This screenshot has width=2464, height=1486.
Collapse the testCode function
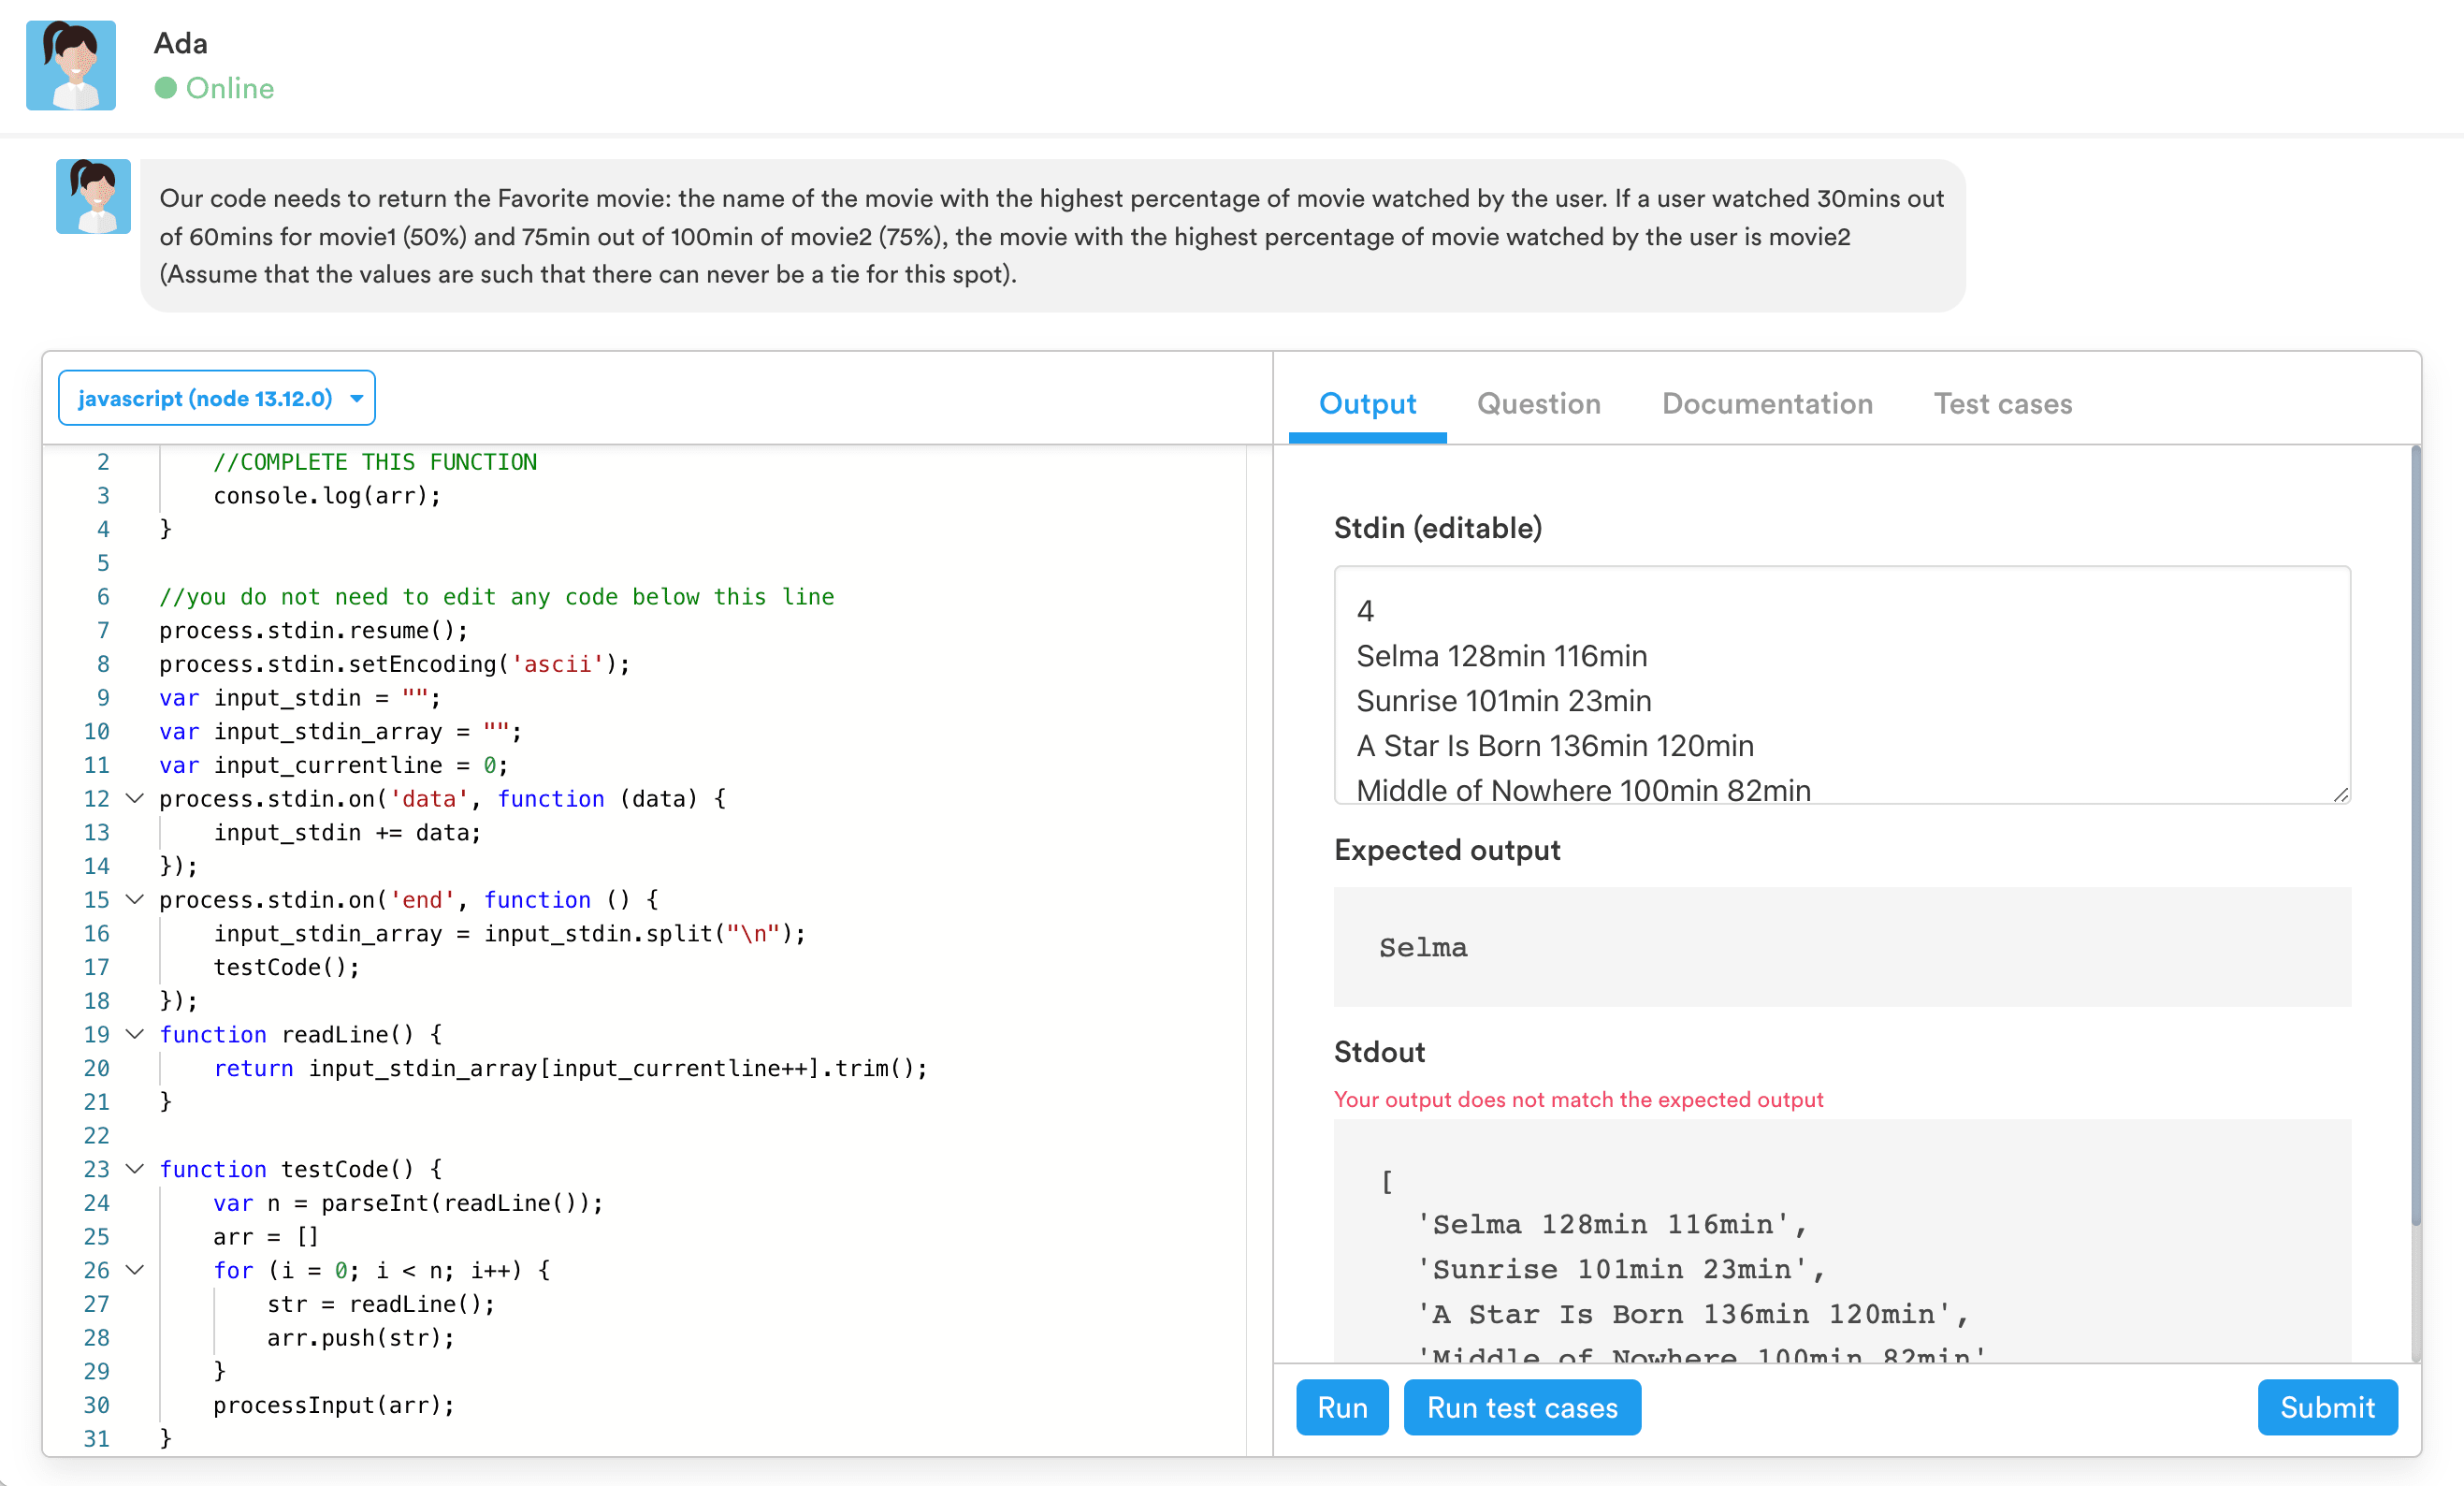(x=135, y=1169)
